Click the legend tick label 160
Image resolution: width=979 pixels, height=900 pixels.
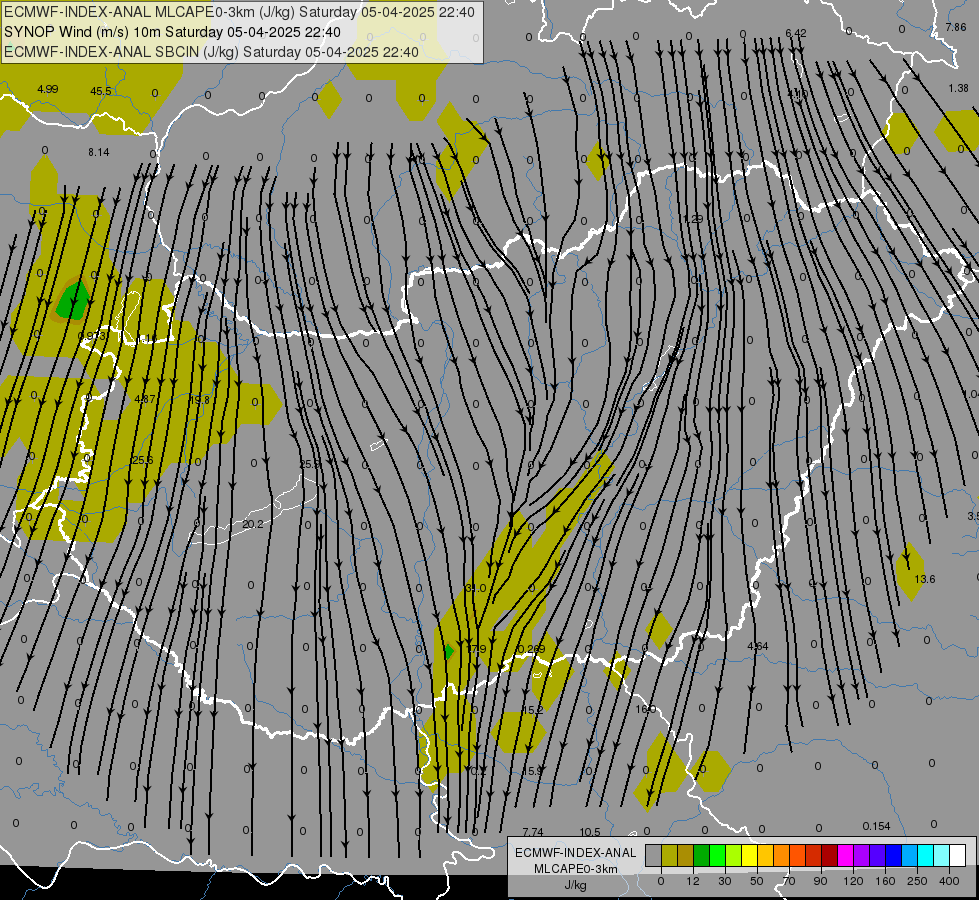(885, 881)
